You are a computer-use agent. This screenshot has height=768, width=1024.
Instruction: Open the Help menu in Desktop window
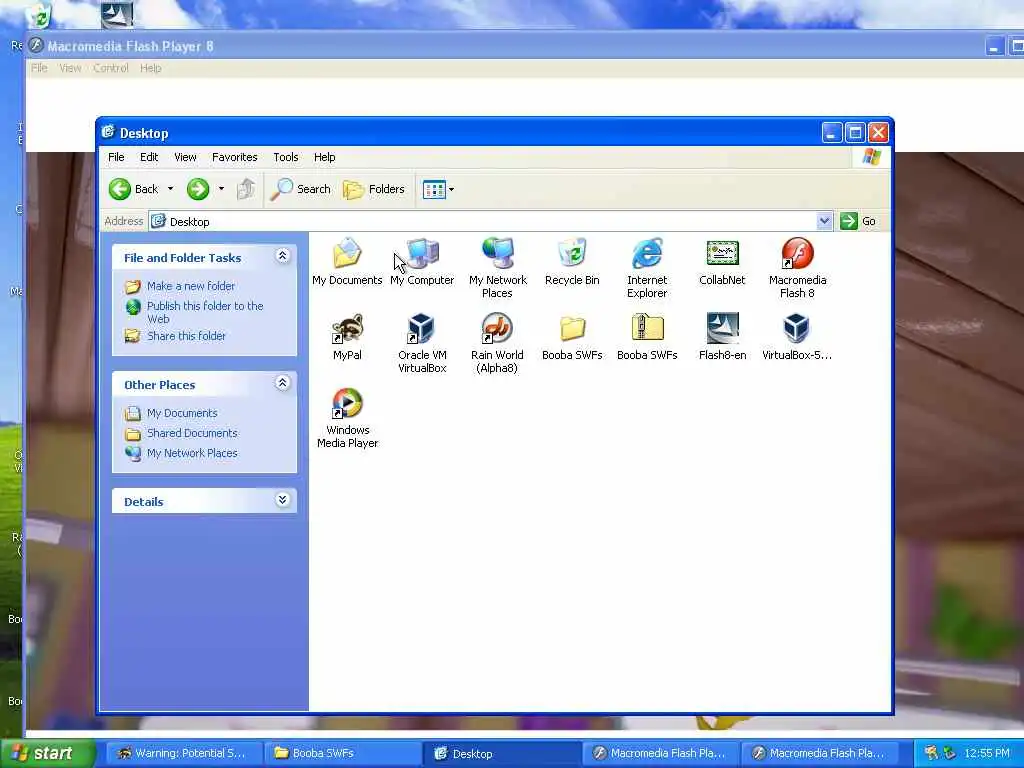[x=324, y=157]
